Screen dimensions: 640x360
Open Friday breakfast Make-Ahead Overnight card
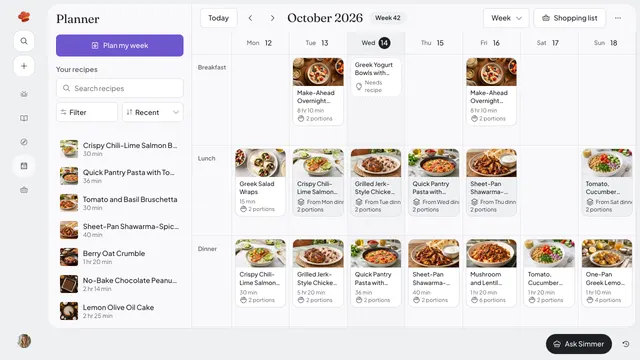click(x=491, y=91)
